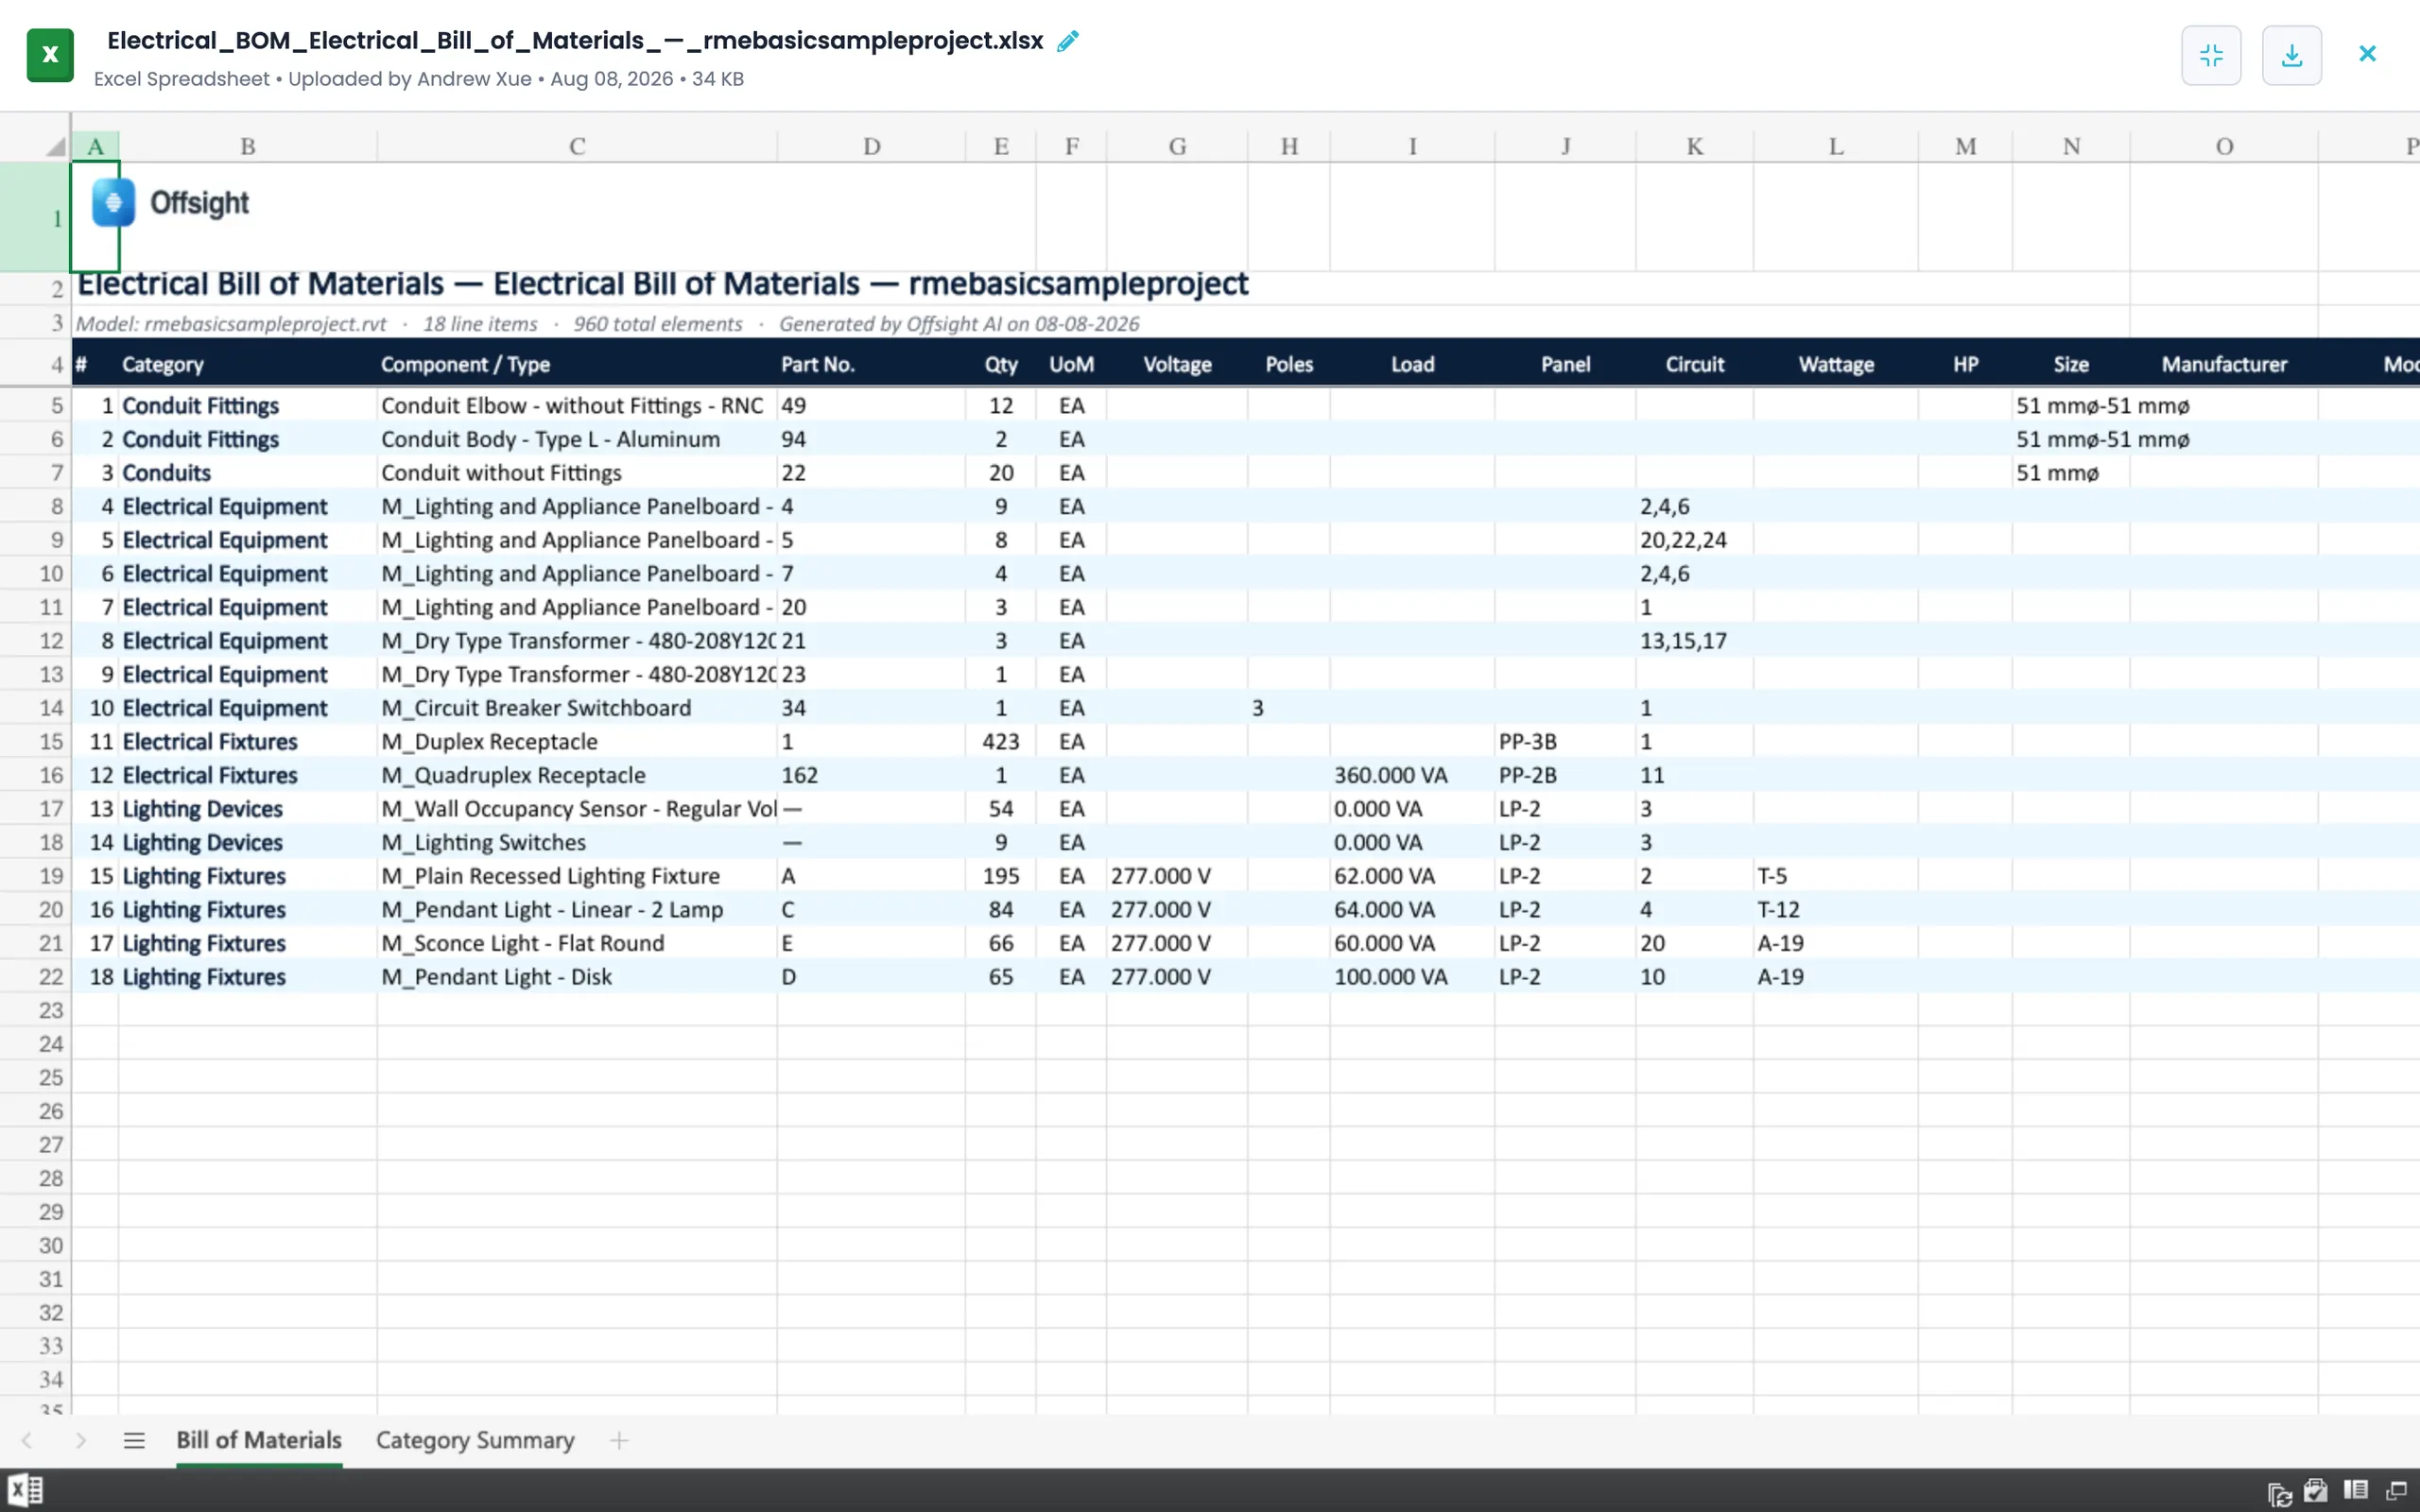Exit full screen with the collapse icon

(2211, 55)
